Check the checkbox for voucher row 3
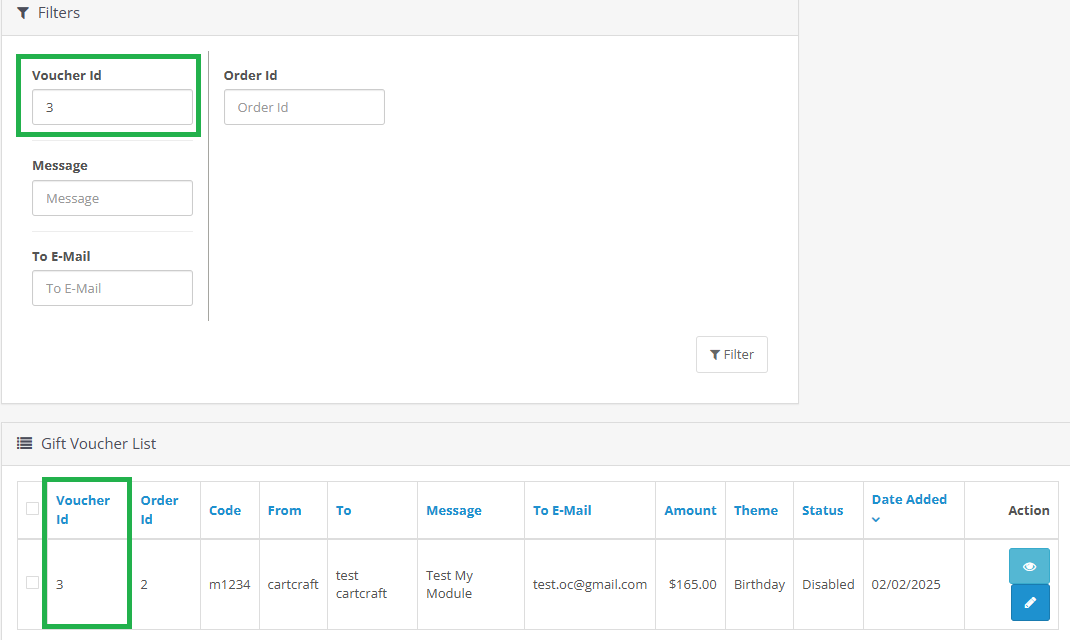 32,583
